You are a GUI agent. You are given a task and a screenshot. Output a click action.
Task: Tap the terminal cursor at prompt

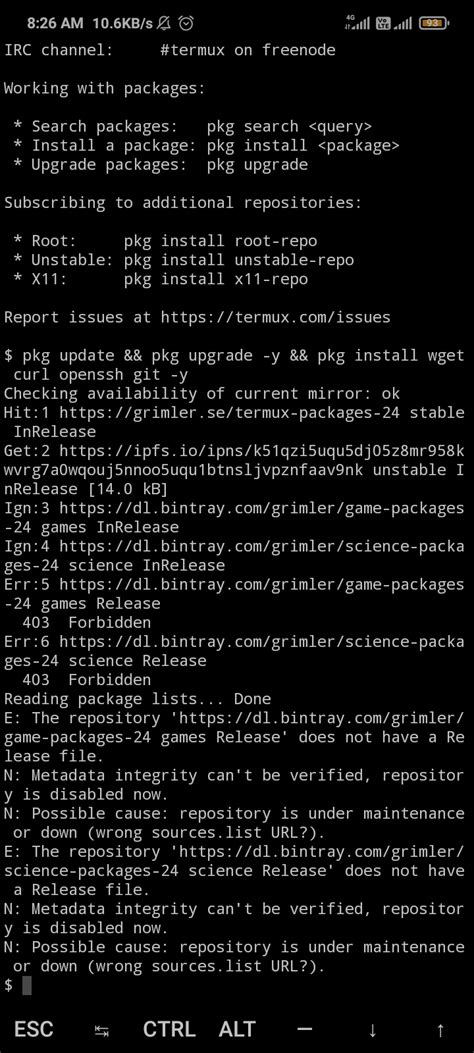[x=27, y=985]
